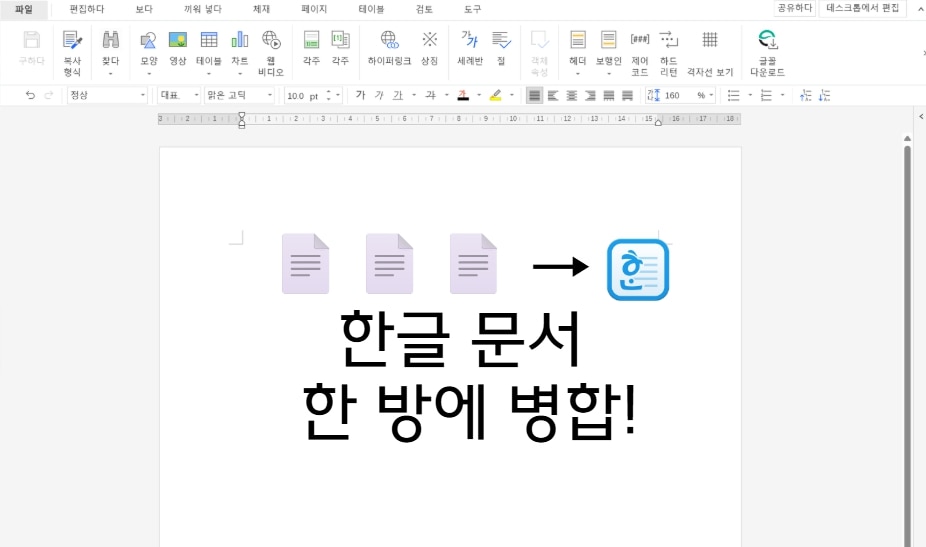Image resolution: width=926 pixels, height=547 pixels.
Task: Click the 제어 코드 [###] icon
Action: click(x=640, y=40)
